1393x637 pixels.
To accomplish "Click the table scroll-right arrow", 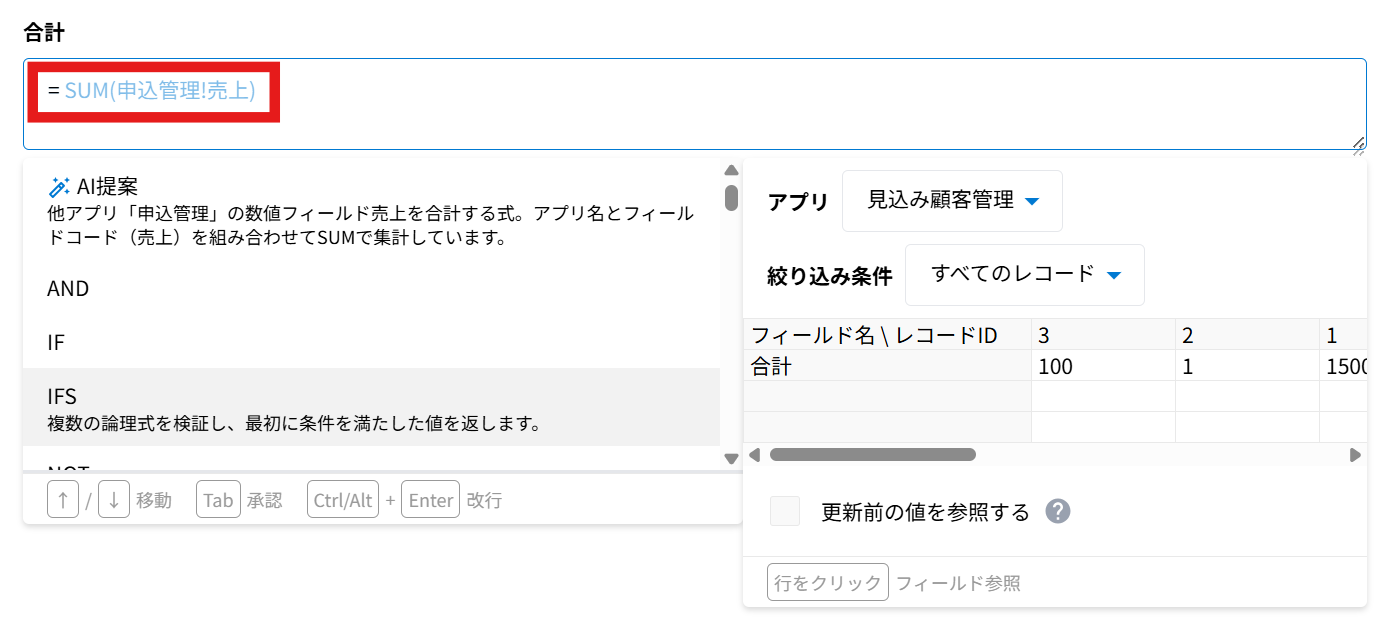I will (x=1355, y=455).
